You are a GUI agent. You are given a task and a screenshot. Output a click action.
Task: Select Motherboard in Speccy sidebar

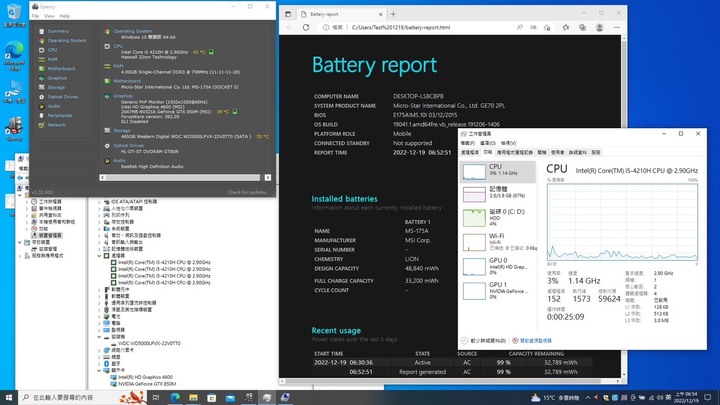pyautogui.click(x=61, y=68)
